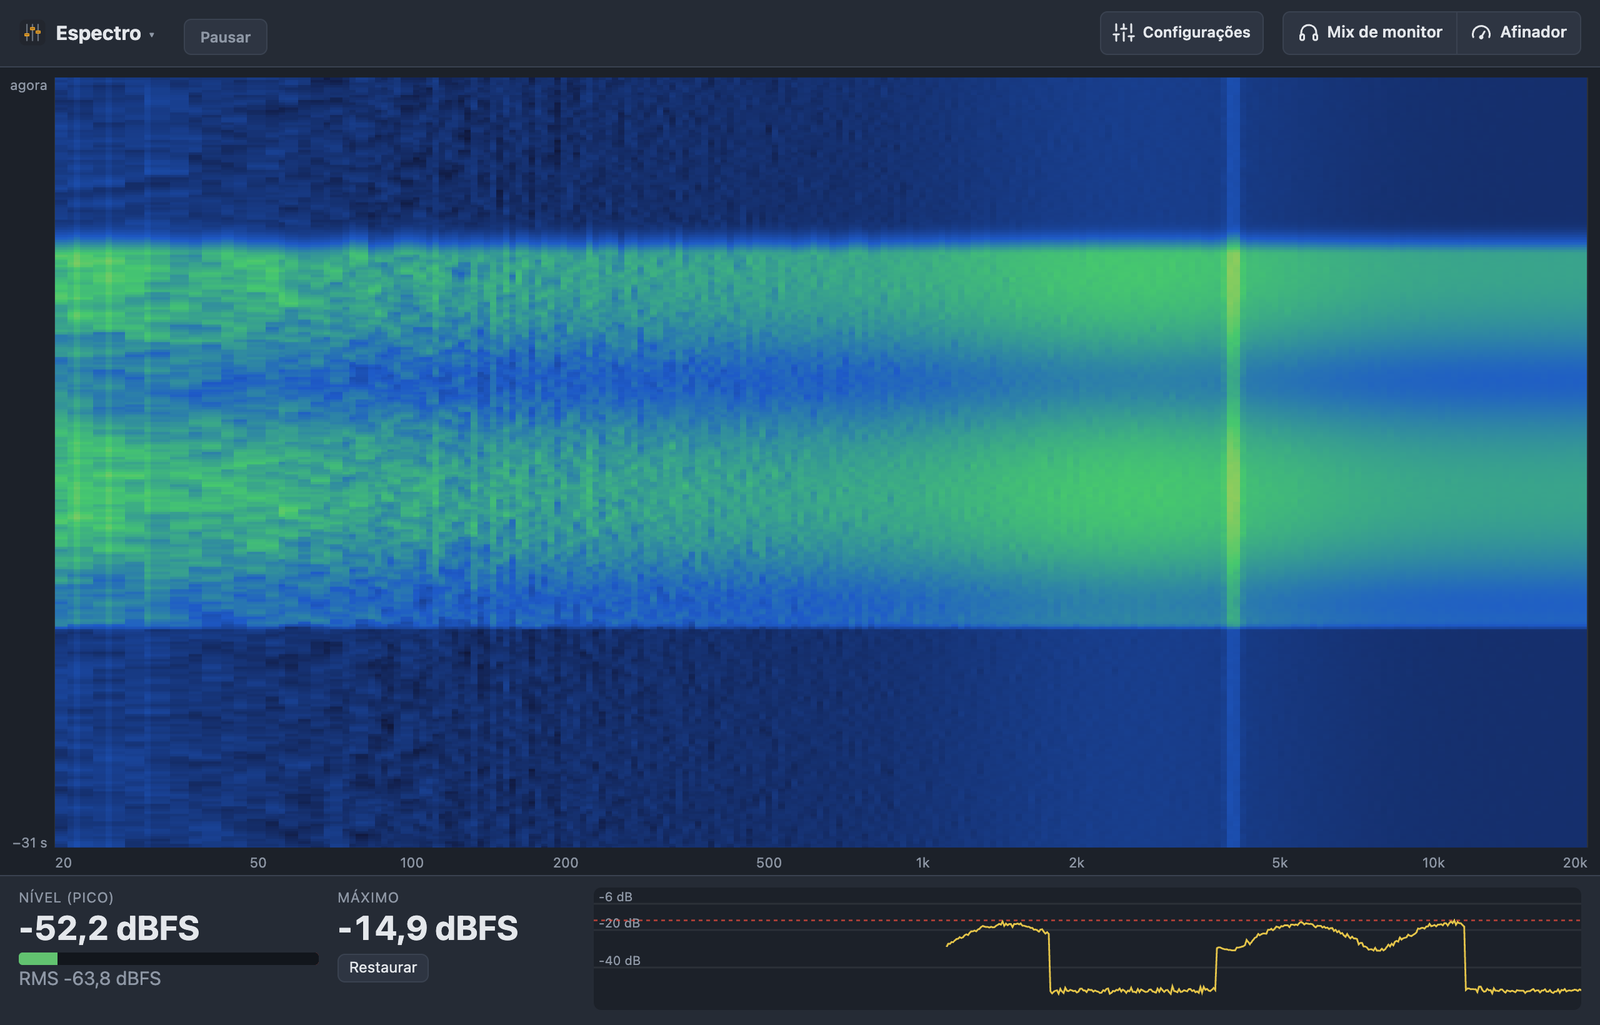Image resolution: width=1600 pixels, height=1025 pixels.
Task: Open the Afinador tuner
Action: tap(1519, 33)
